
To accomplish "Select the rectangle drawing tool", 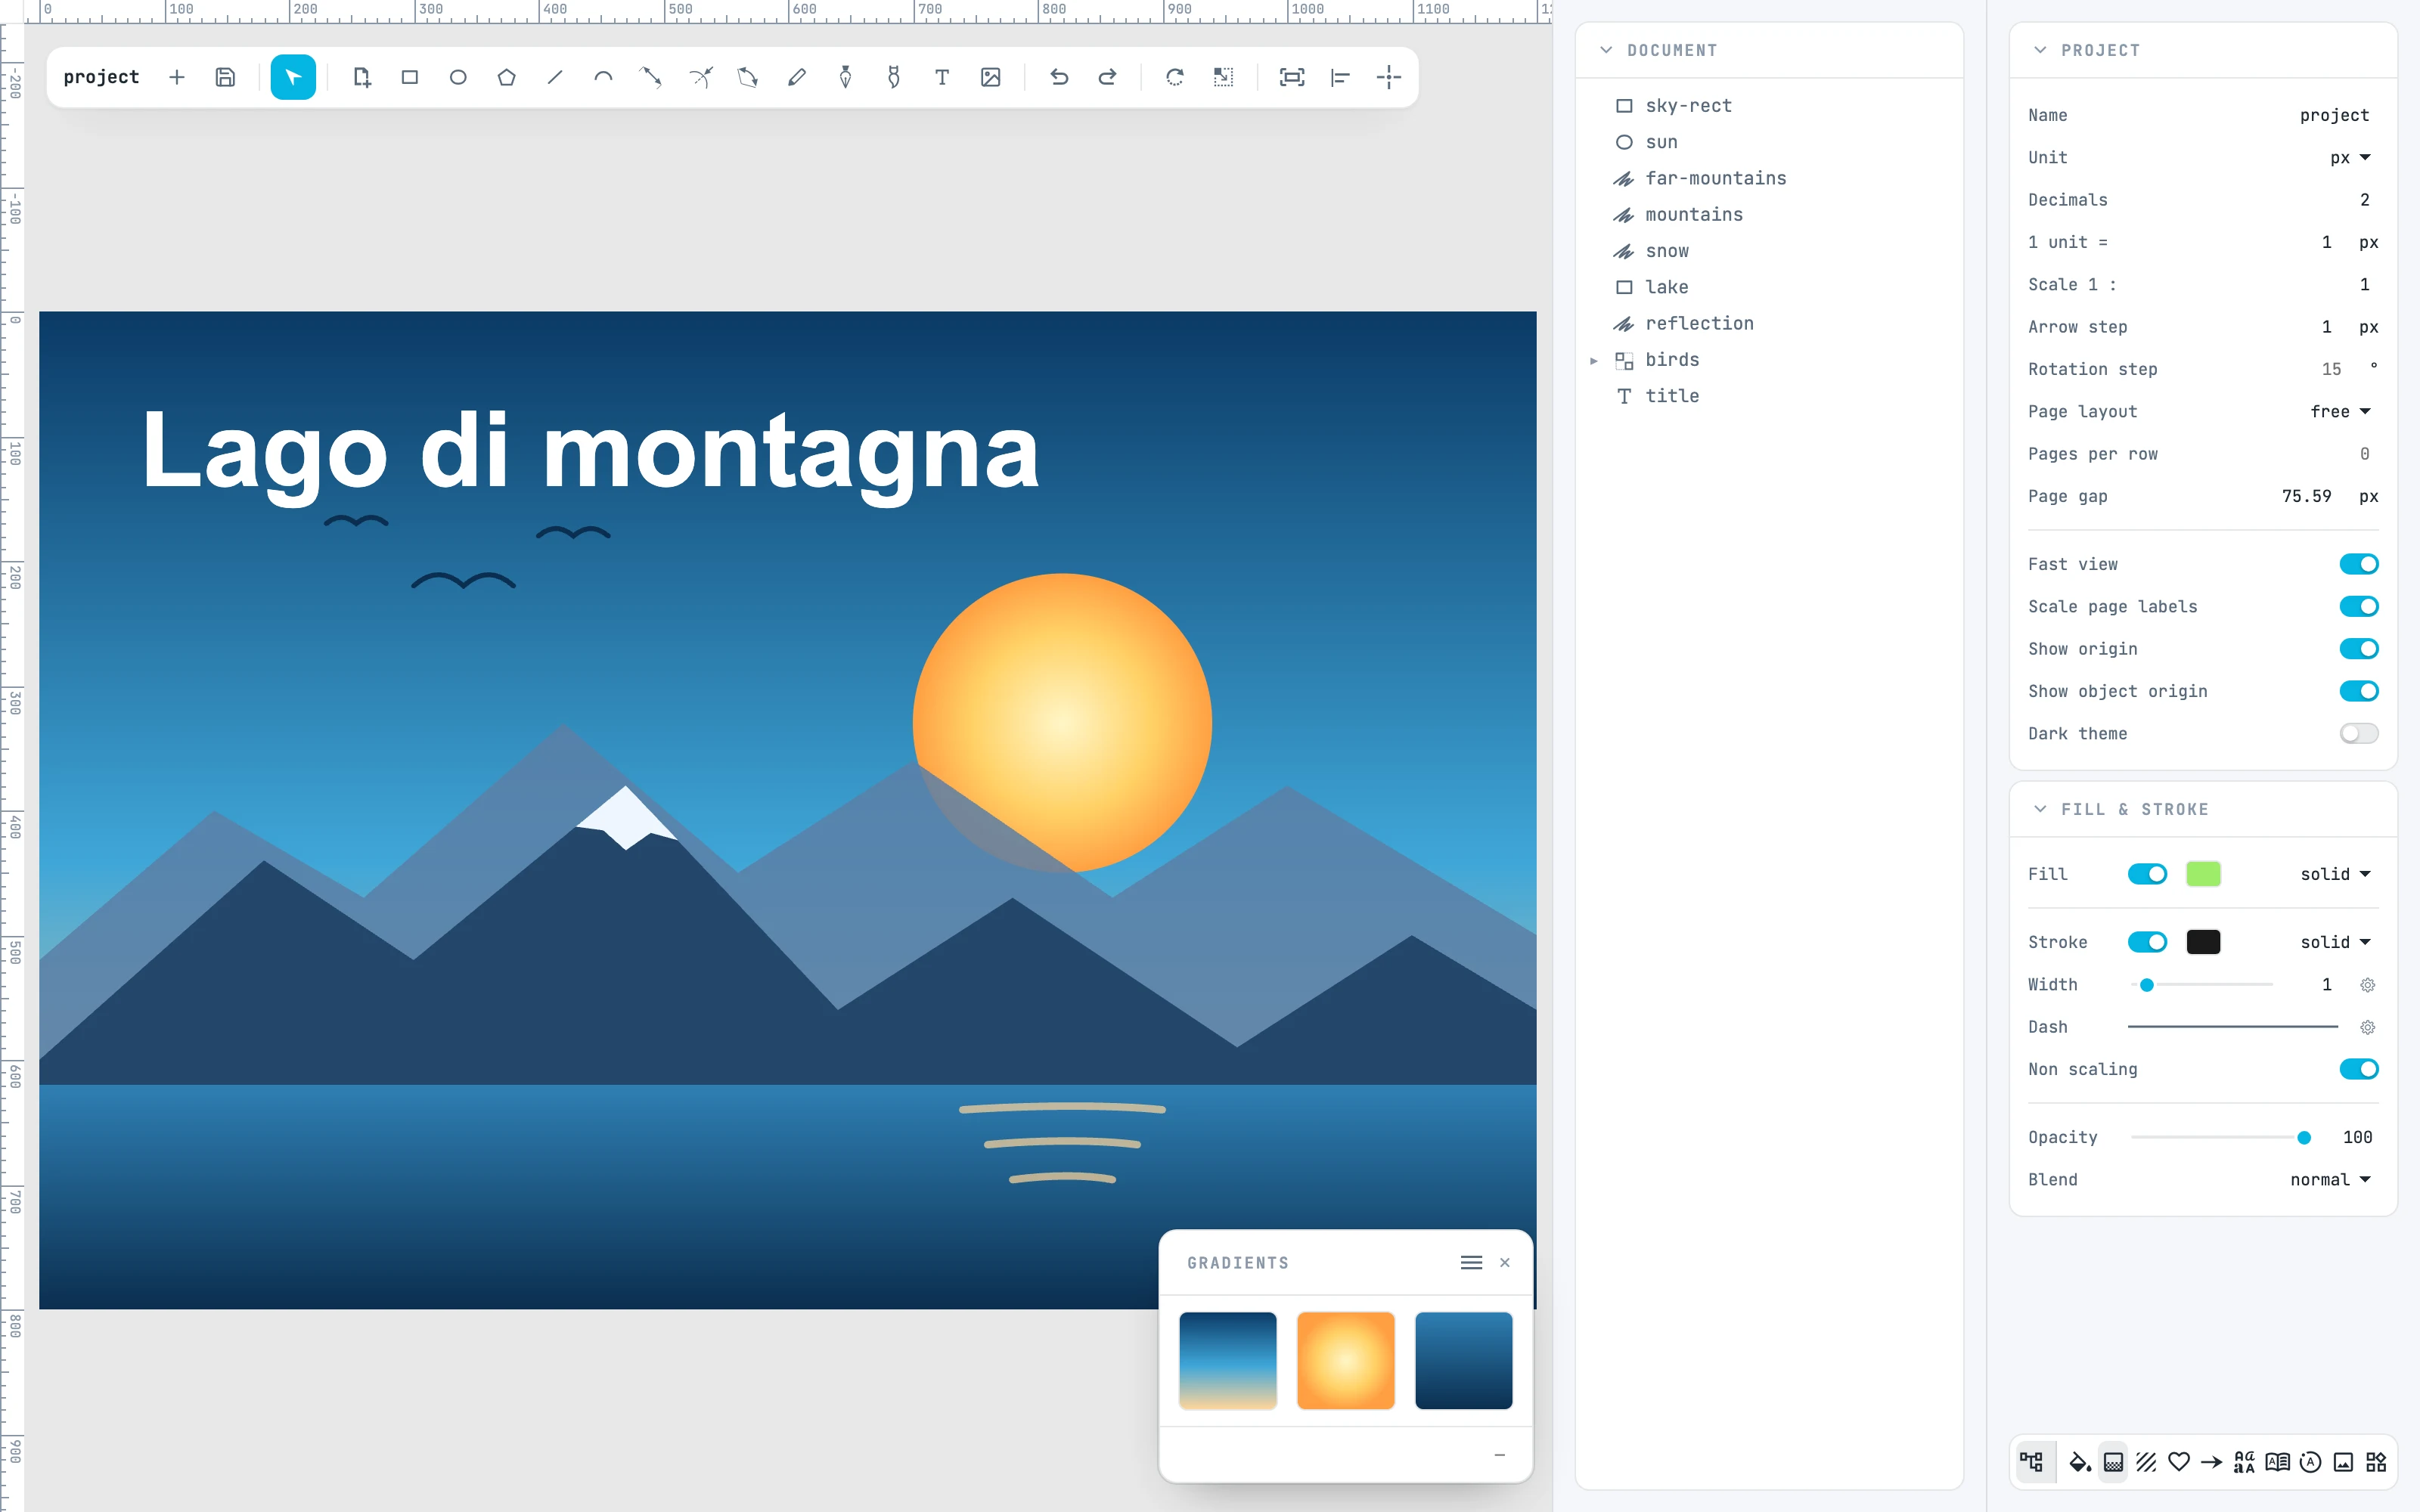I will click(x=409, y=77).
